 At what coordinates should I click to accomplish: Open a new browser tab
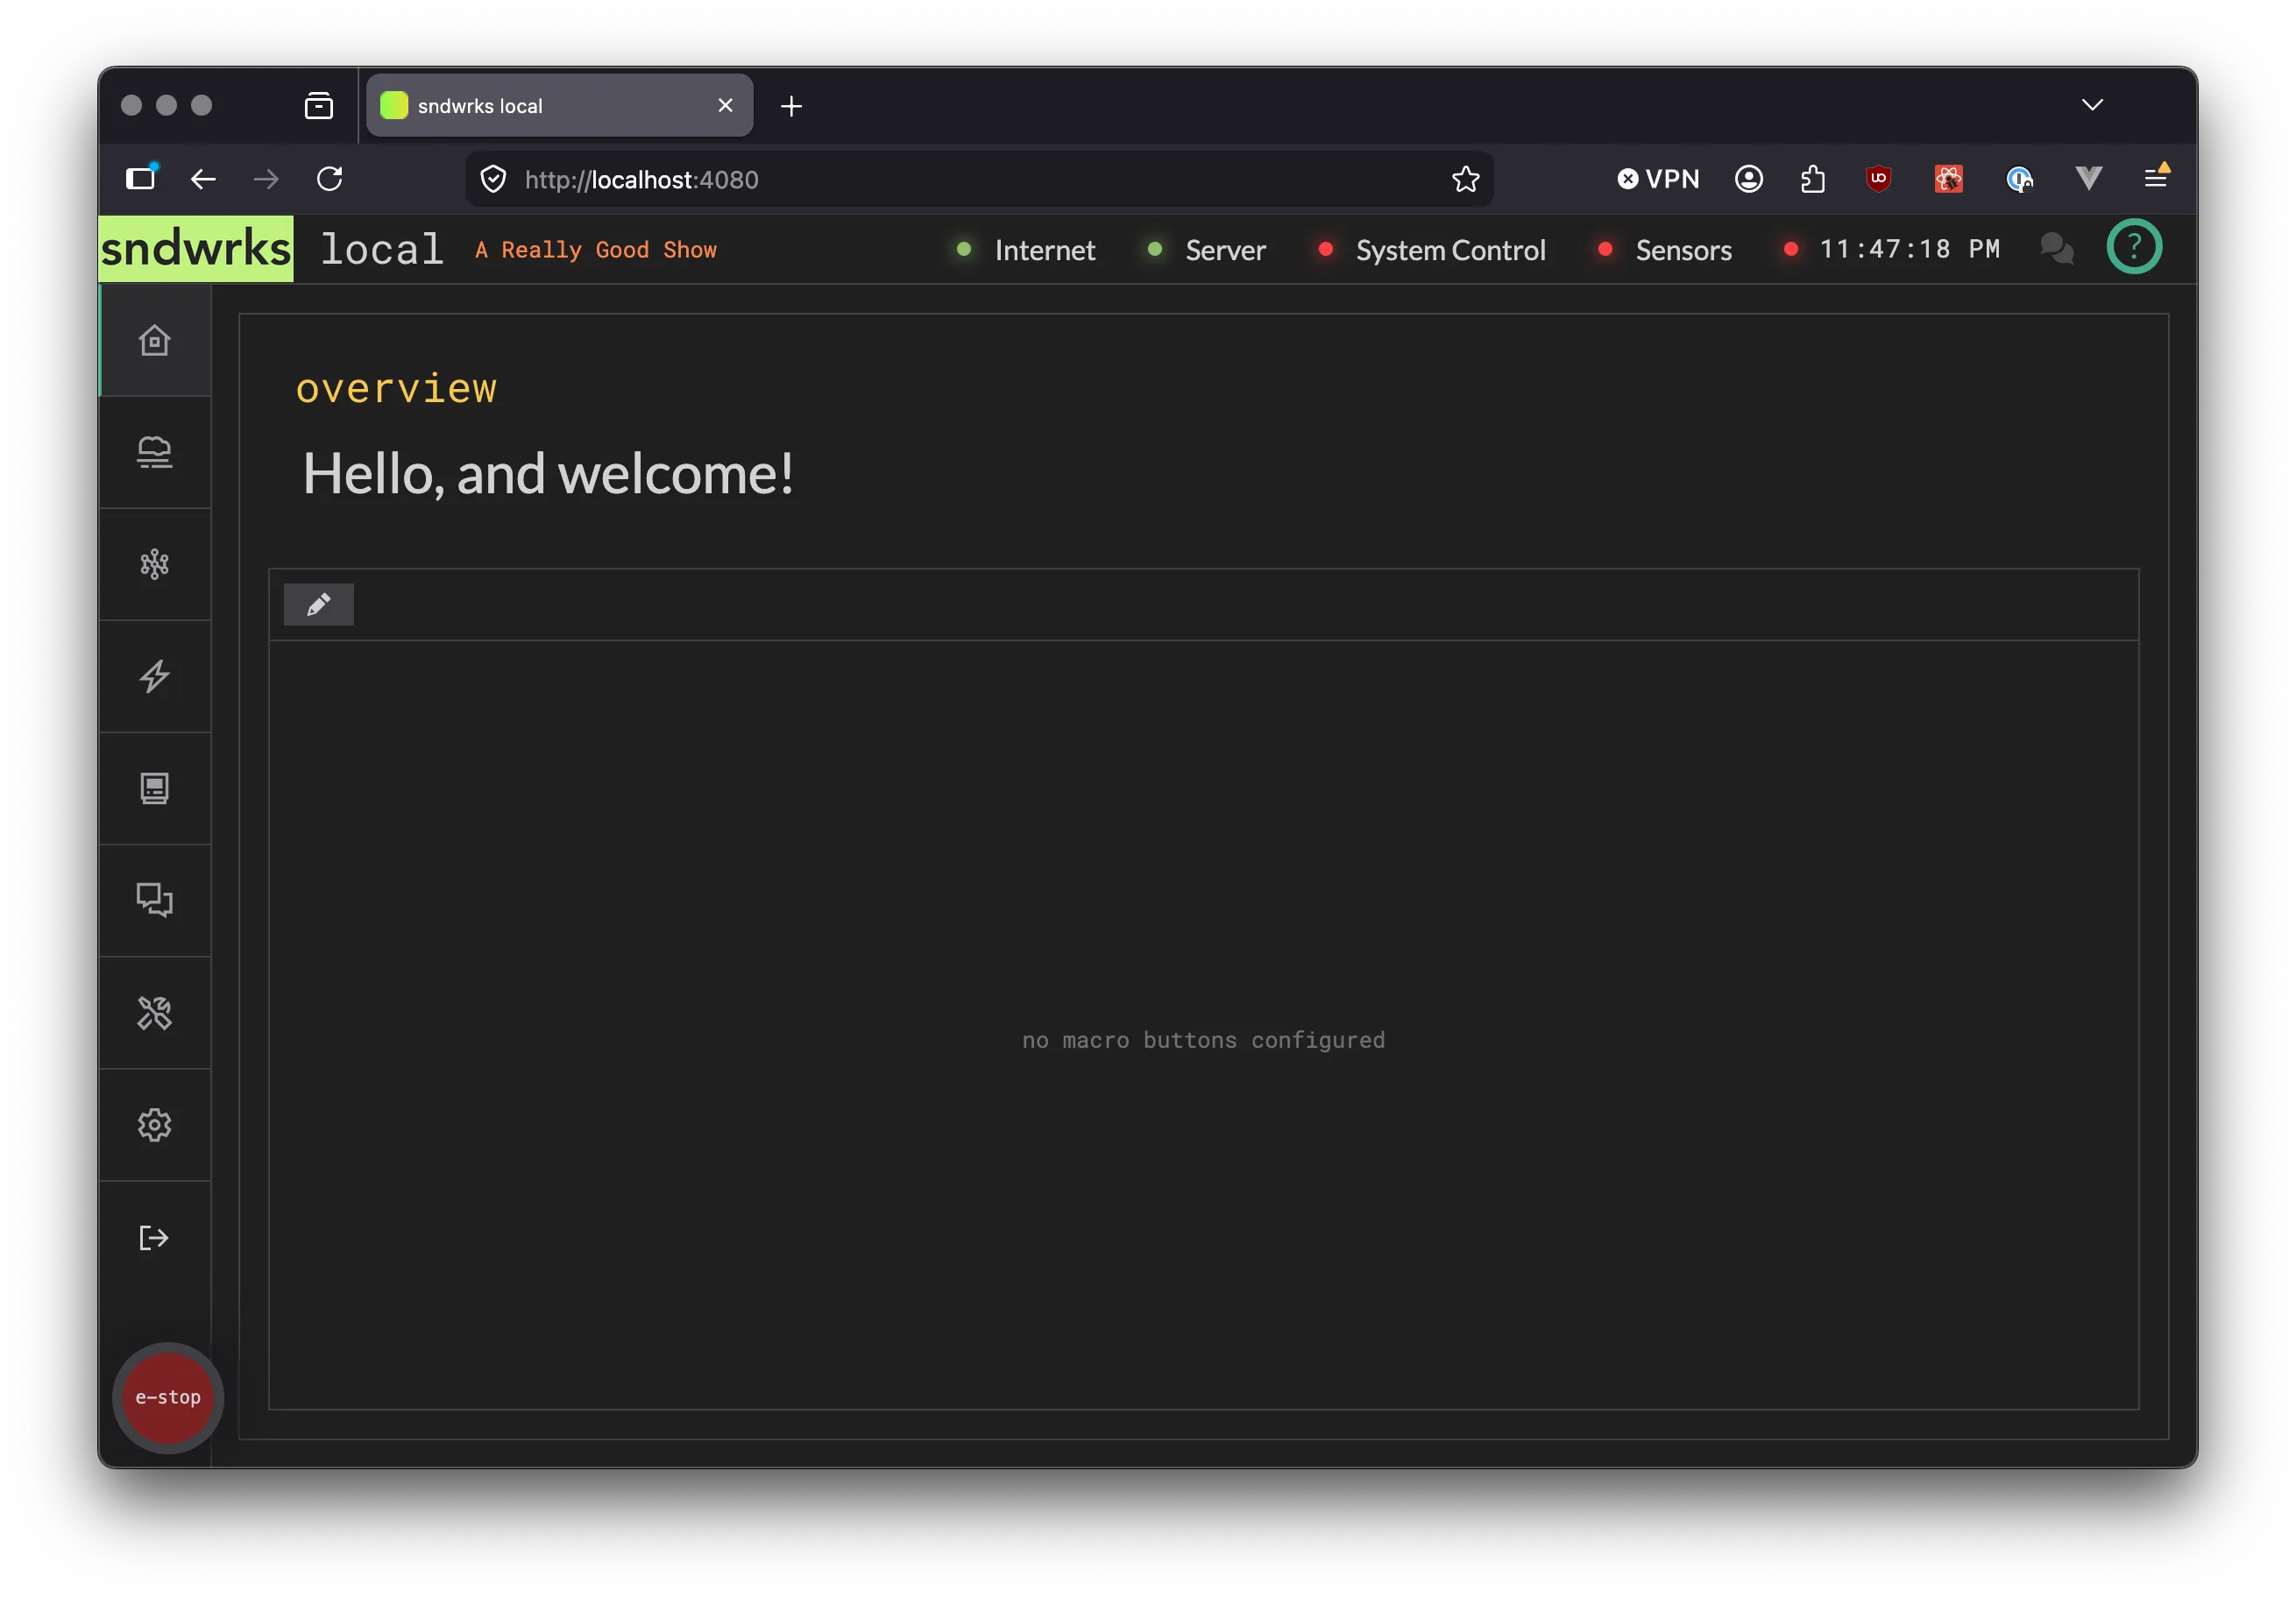click(791, 106)
